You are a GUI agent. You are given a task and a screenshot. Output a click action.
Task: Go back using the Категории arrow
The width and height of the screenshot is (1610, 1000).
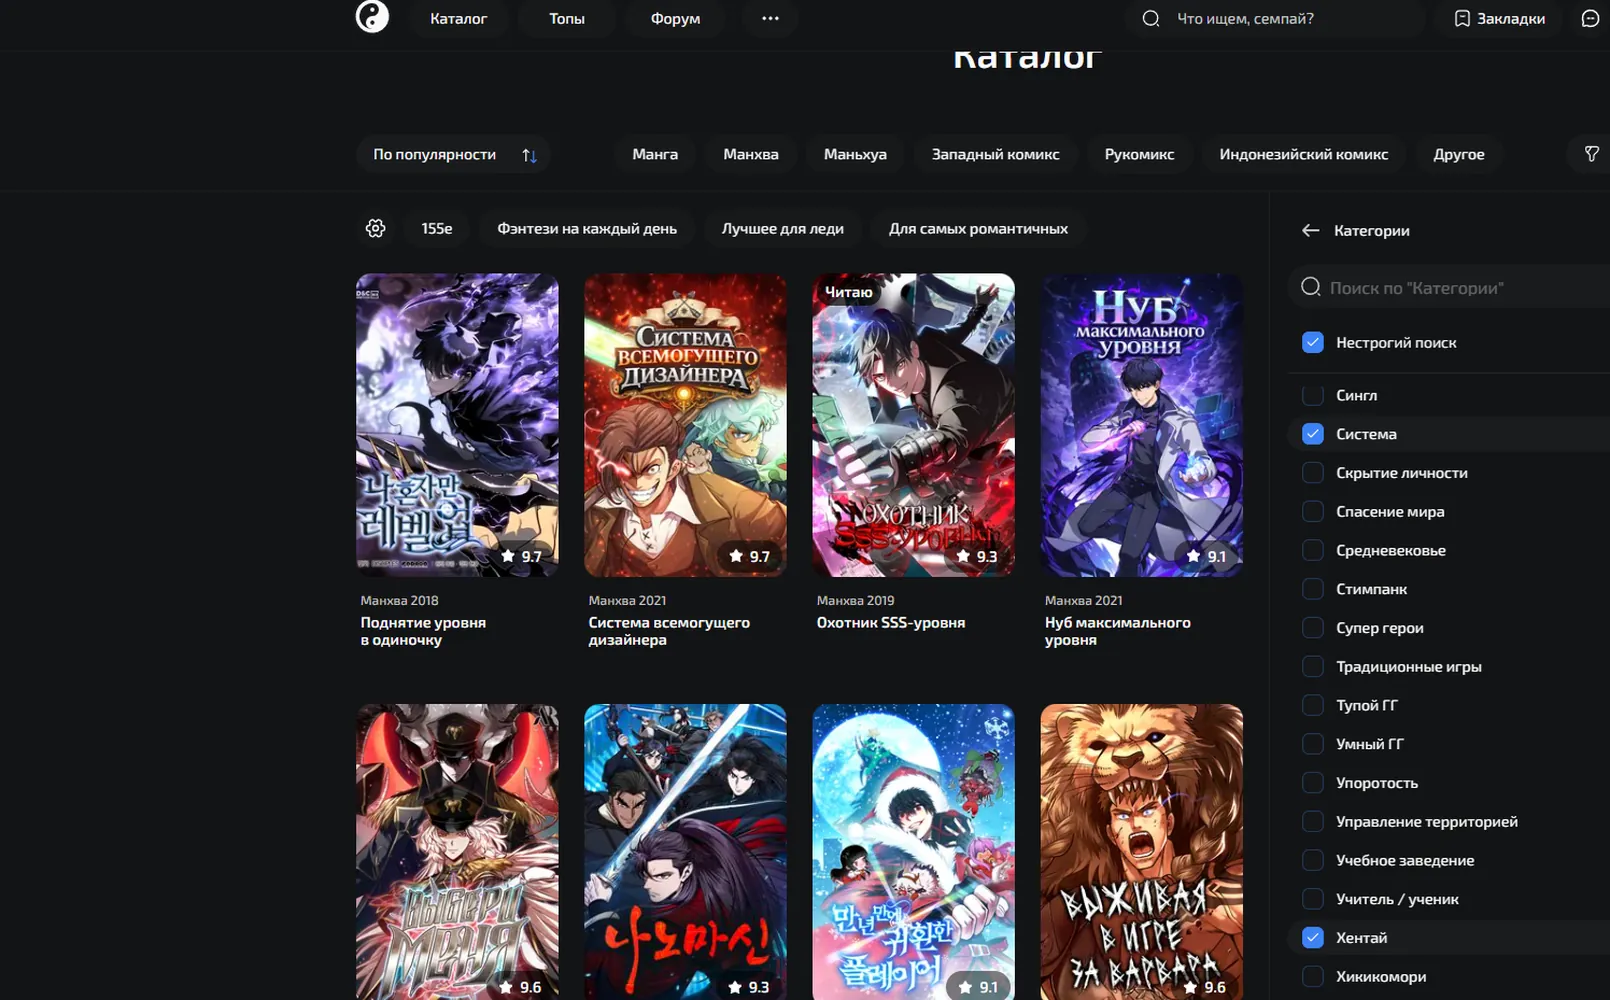pyautogui.click(x=1310, y=230)
